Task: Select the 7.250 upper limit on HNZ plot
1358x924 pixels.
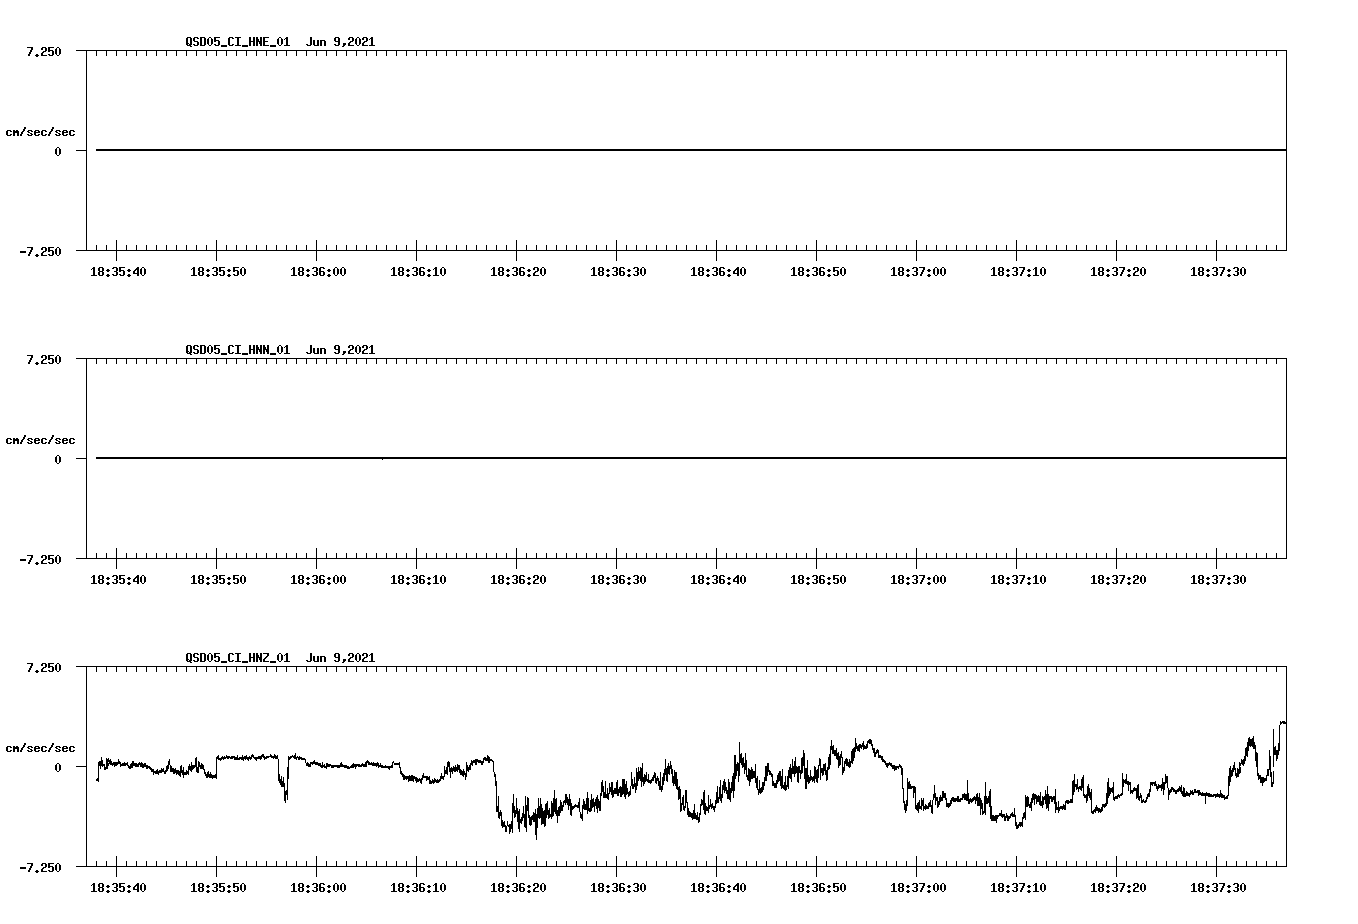Action: 44,668
